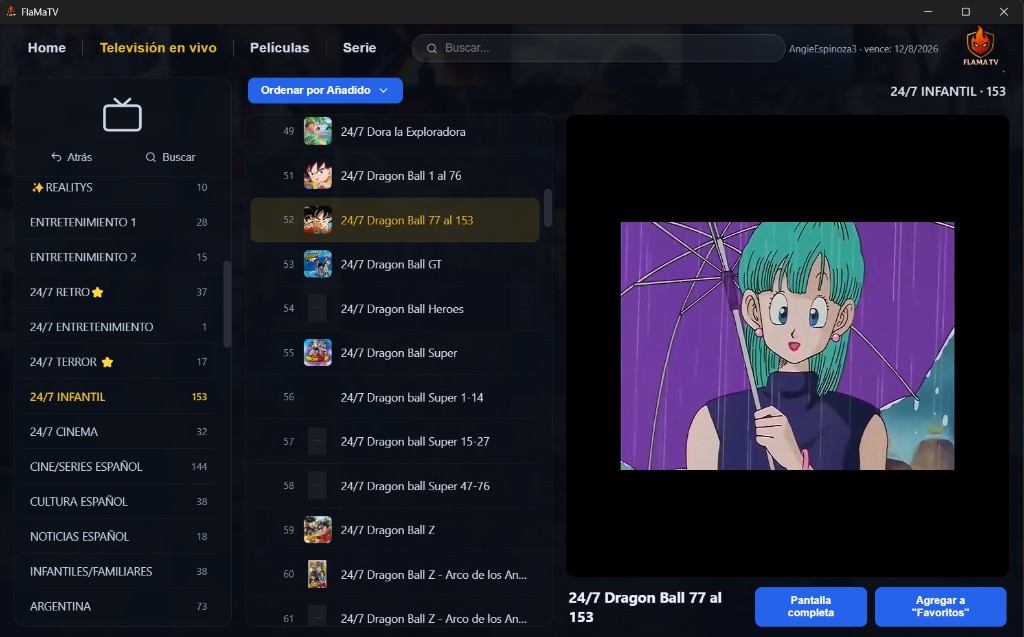Click the video preview player
This screenshot has width=1024, height=637.
787,346
